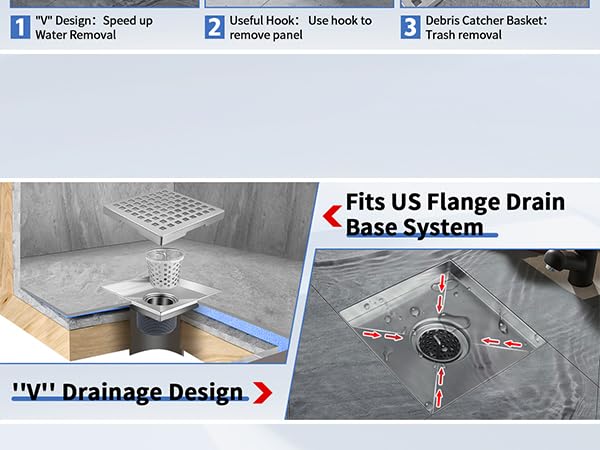
Task: Click the blue number 2 badge
Action: 215,27
